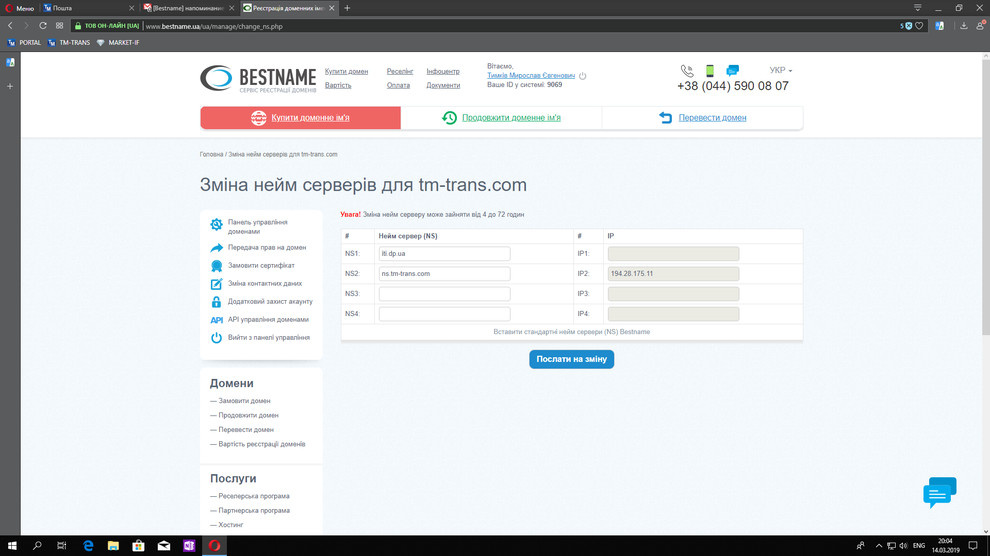Switch to the [Bestname] напоминание tab

tap(188, 8)
